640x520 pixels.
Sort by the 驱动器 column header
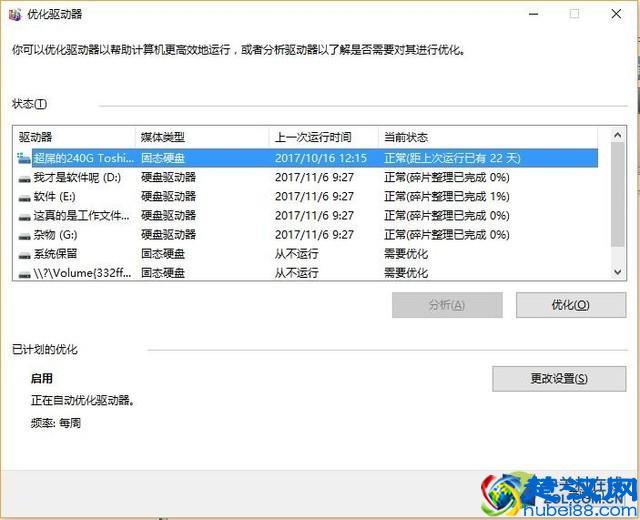click(74, 137)
